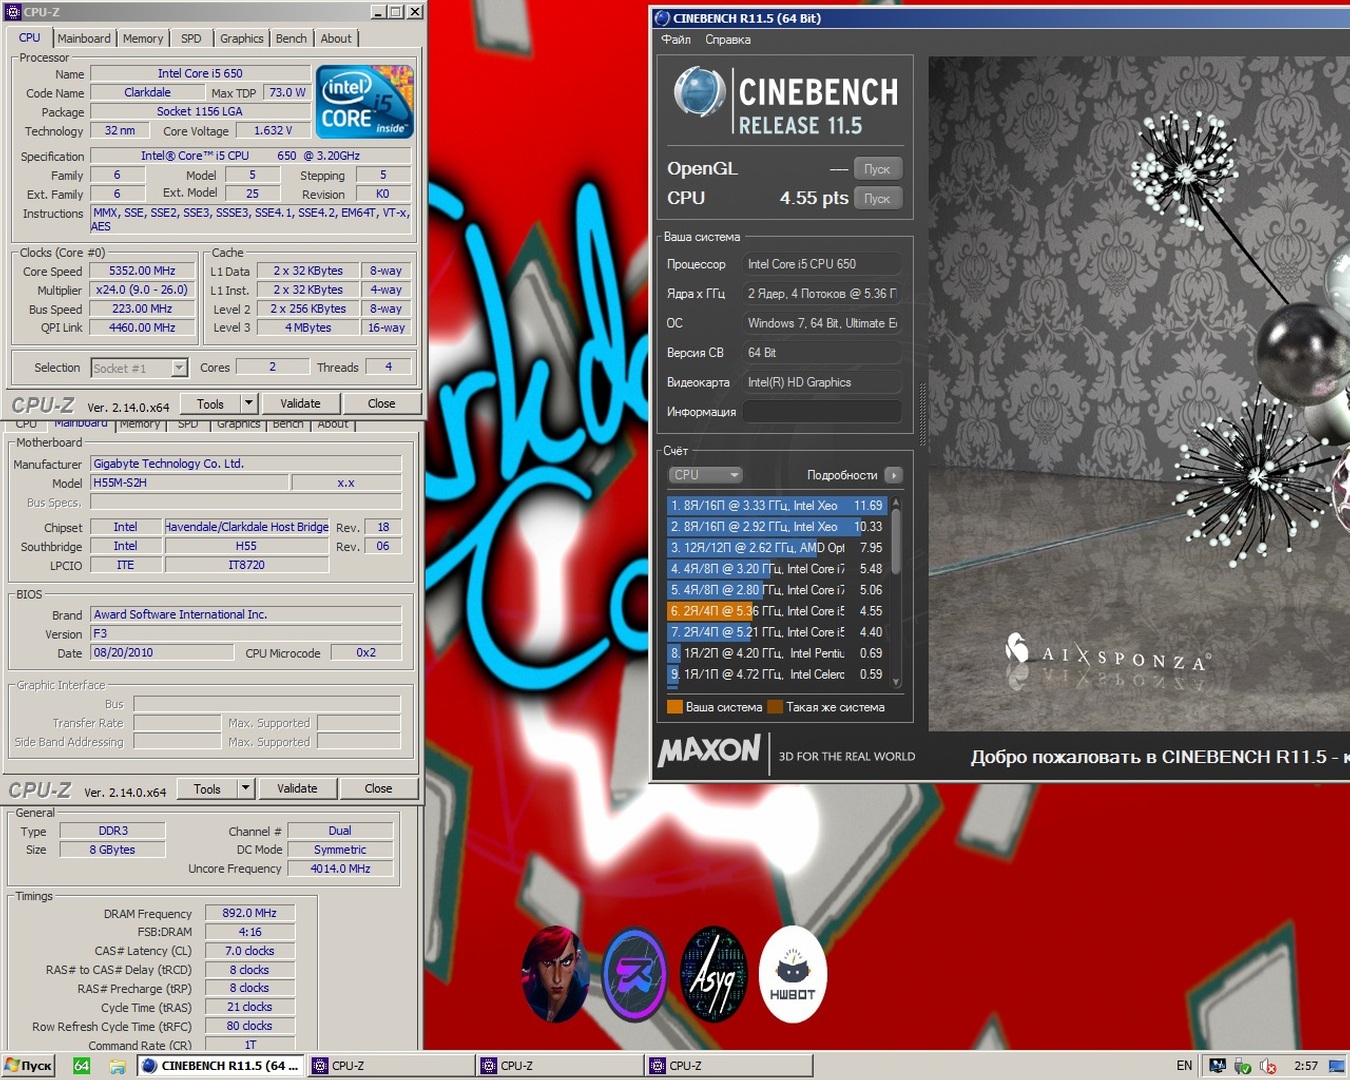Click the Cinebench ranking list scrollbar thumb

pos(896,541)
